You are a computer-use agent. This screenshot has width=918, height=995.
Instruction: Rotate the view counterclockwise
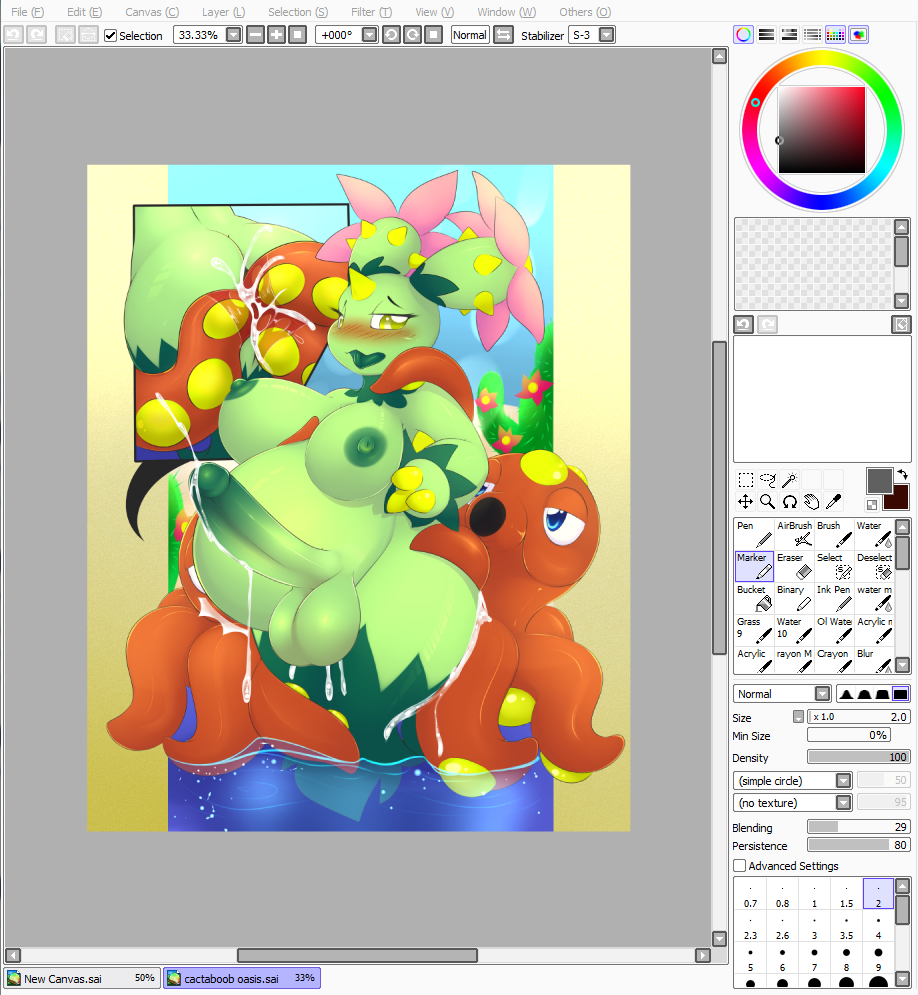pyautogui.click(x=391, y=35)
